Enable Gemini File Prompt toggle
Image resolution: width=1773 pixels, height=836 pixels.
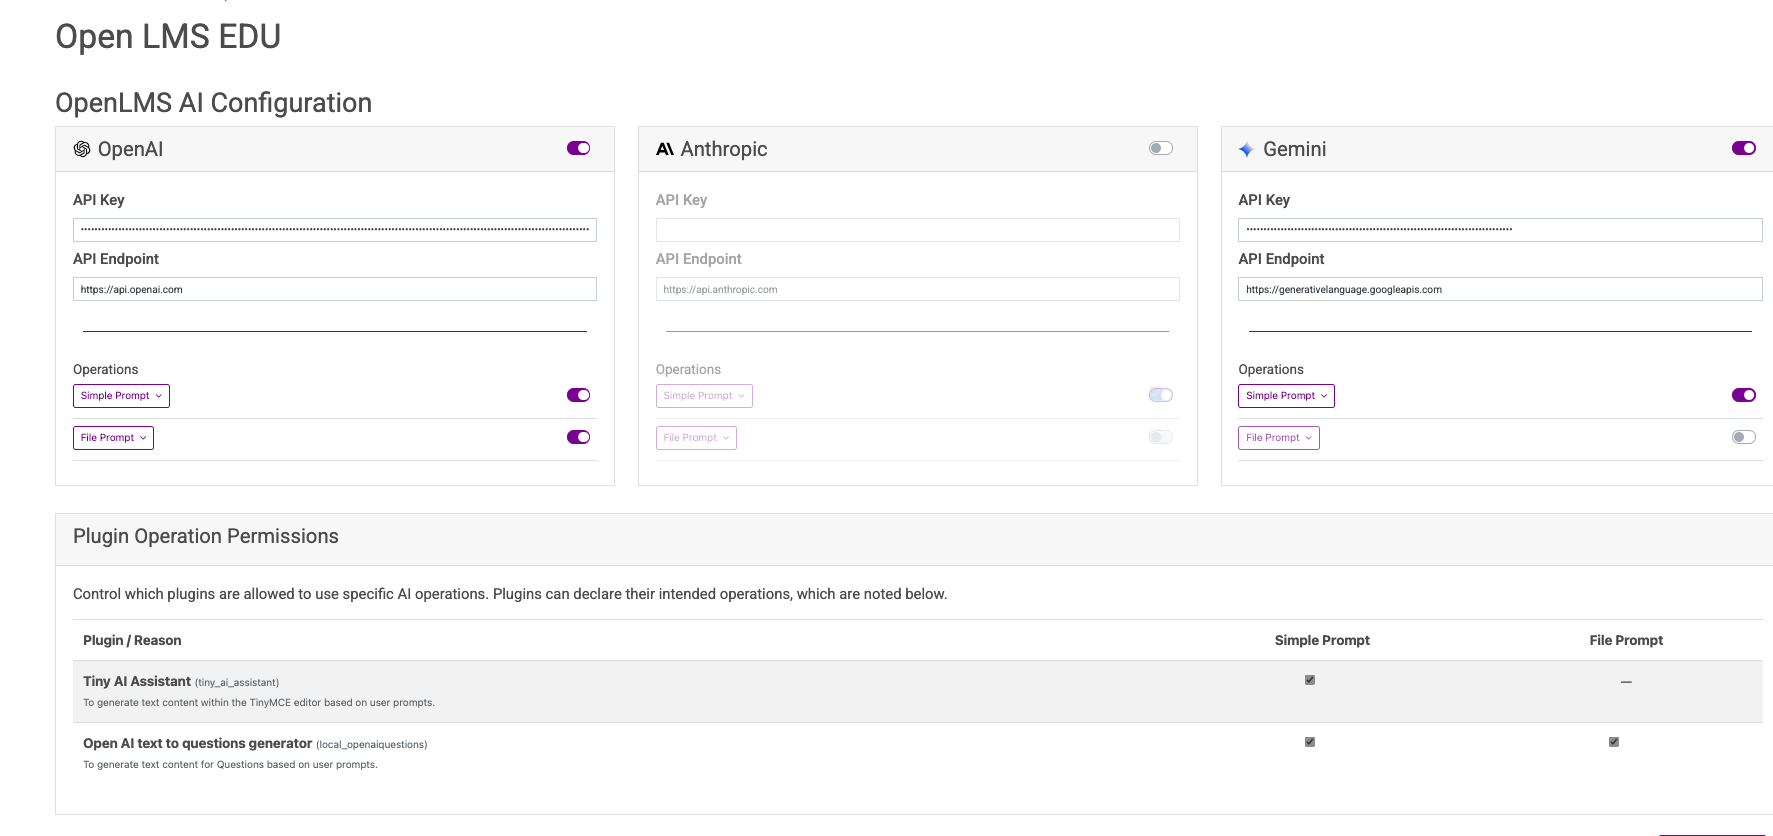click(x=1744, y=437)
